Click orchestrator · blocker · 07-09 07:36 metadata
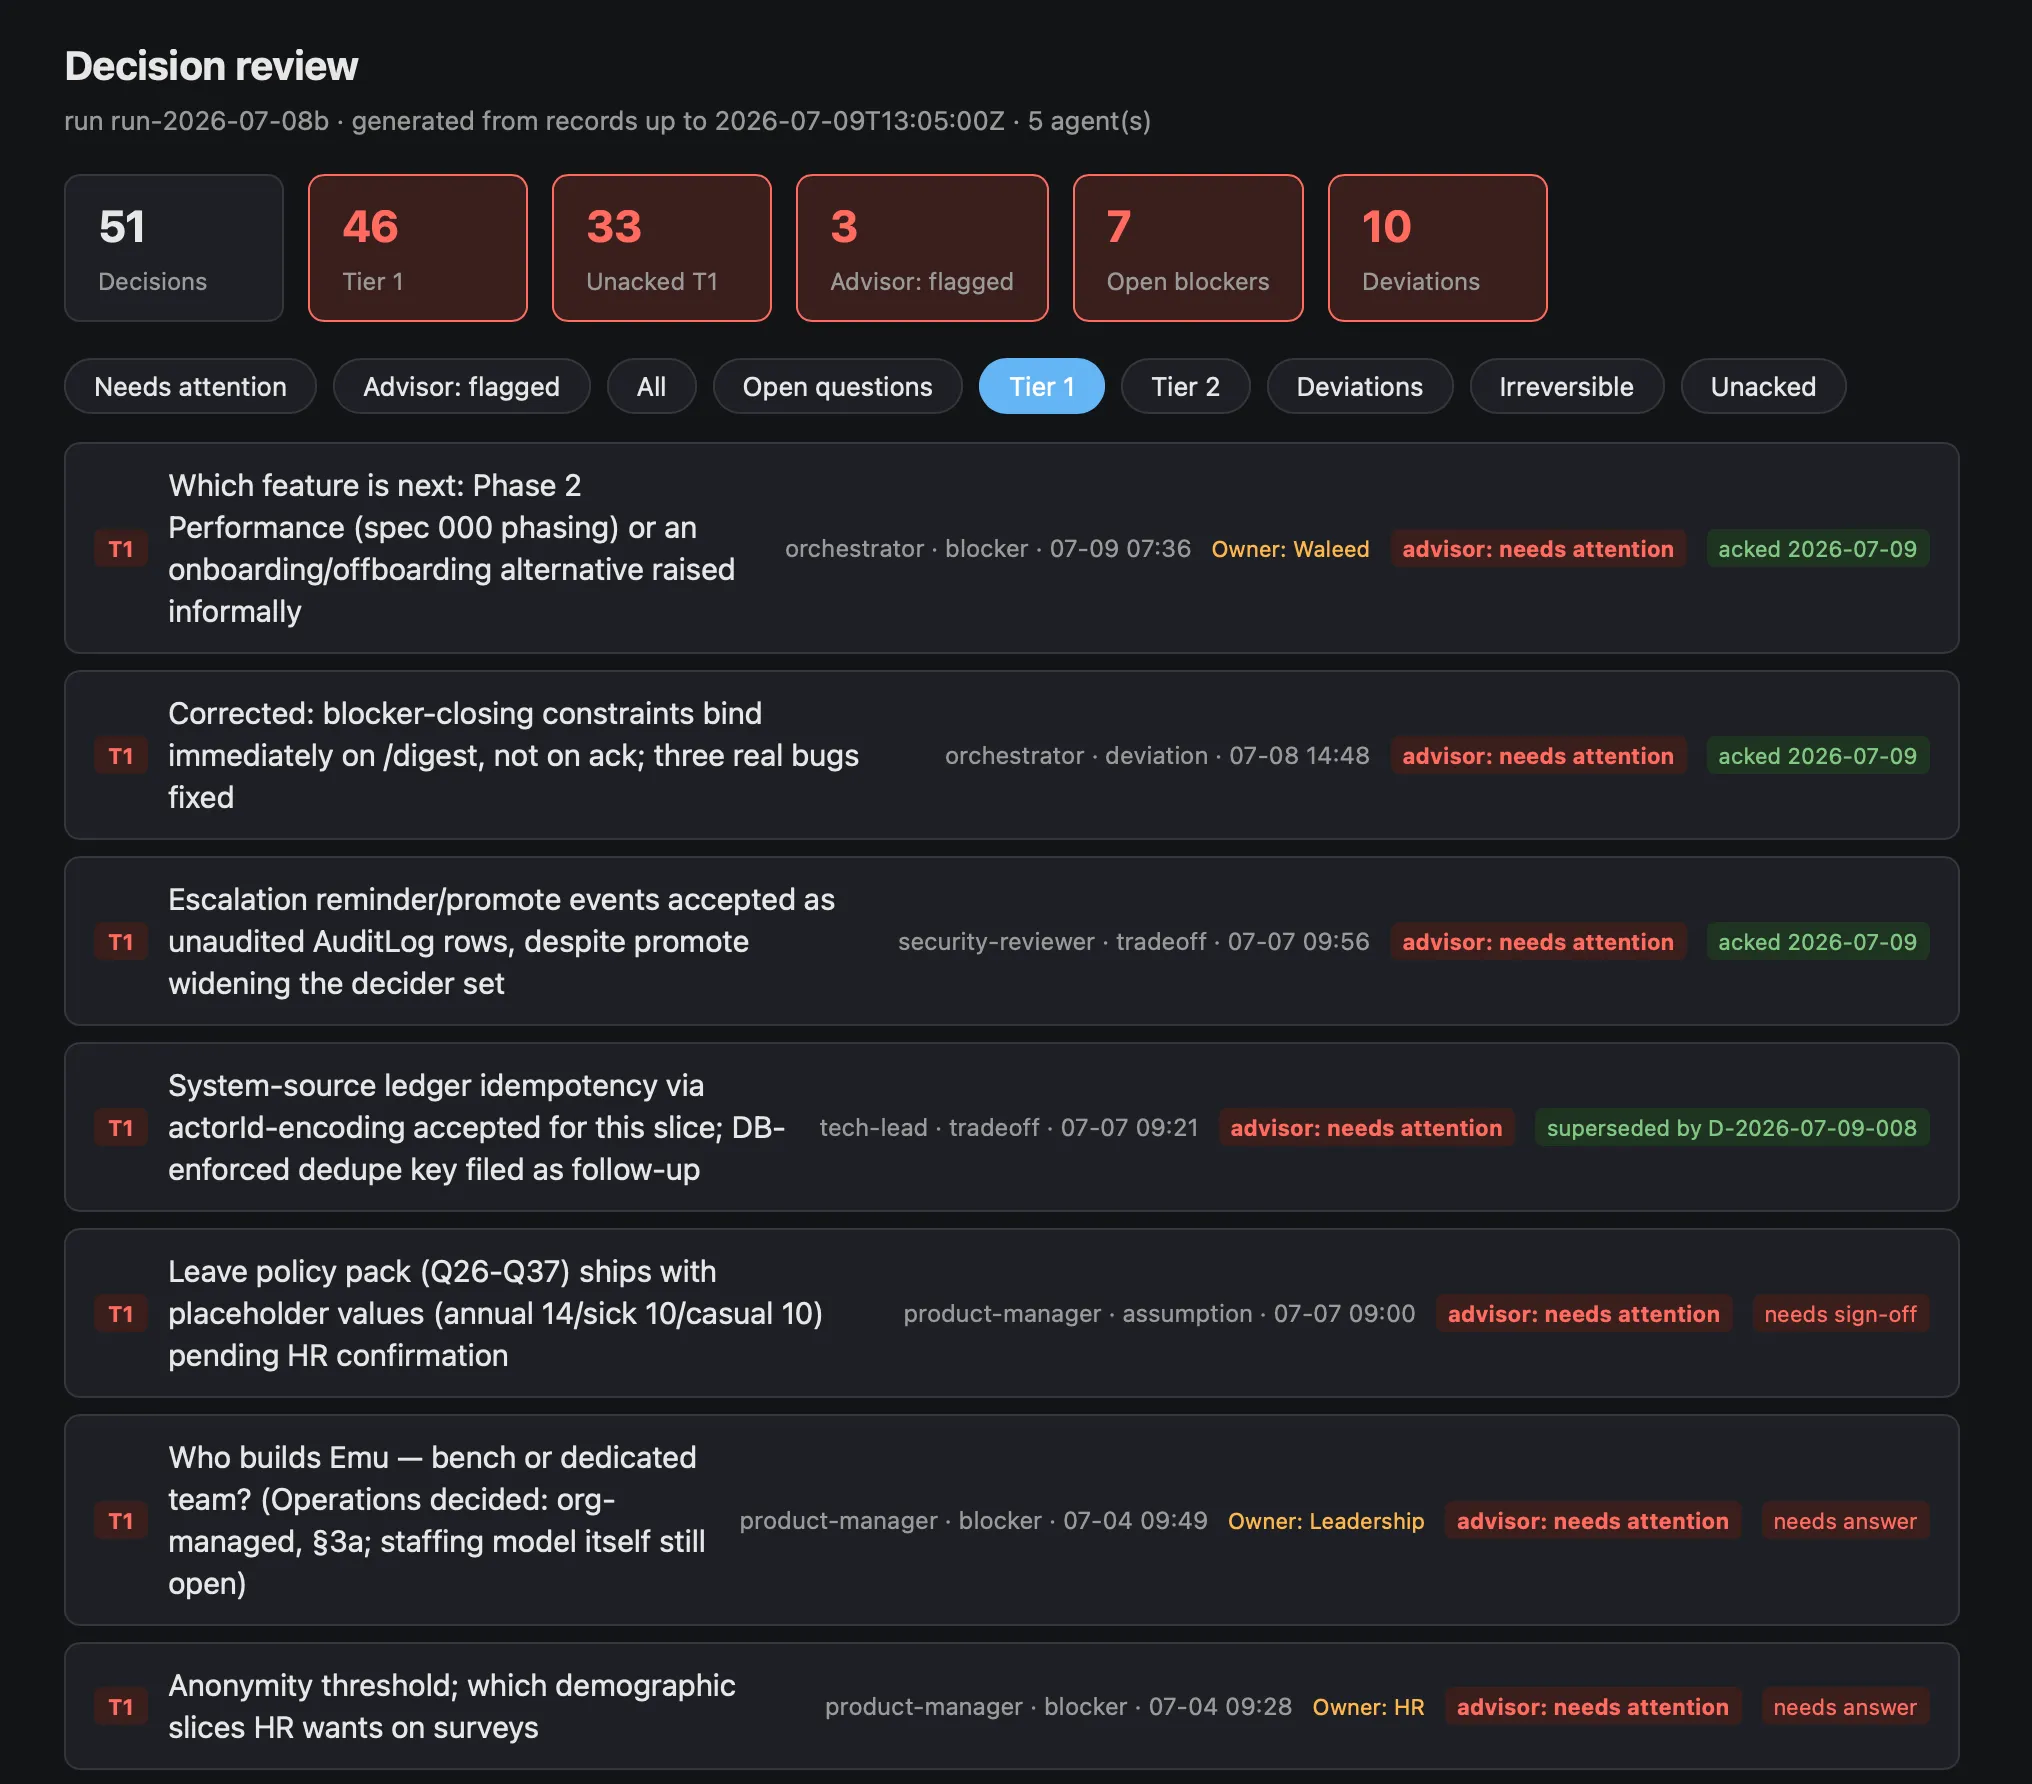The image size is (2032, 1784). [988, 549]
